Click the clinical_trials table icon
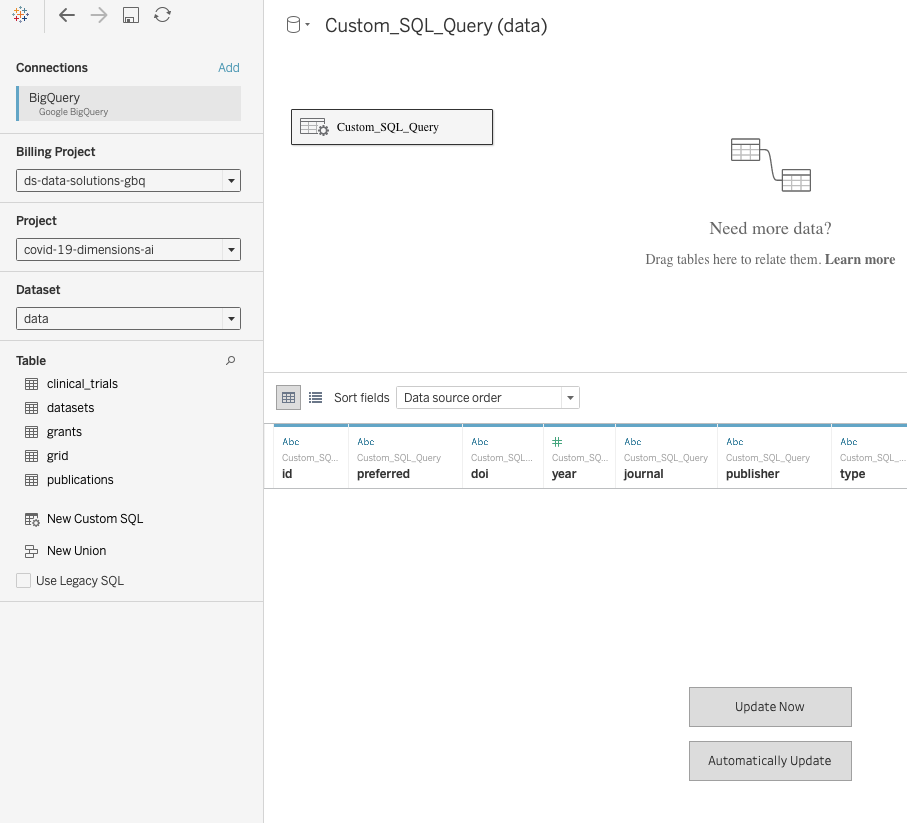907x823 pixels. pyautogui.click(x=32, y=384)
